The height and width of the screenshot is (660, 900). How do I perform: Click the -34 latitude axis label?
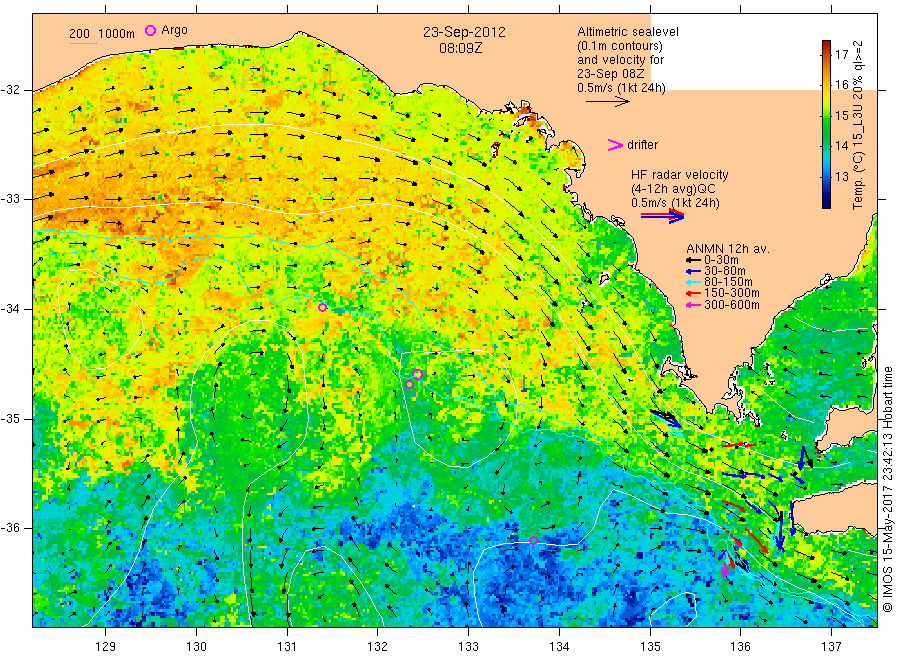tap(10, 309)
